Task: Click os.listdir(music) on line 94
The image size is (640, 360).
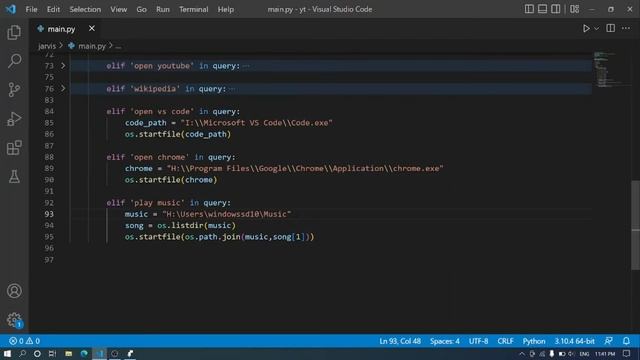Action: click(x=196, y=225)
